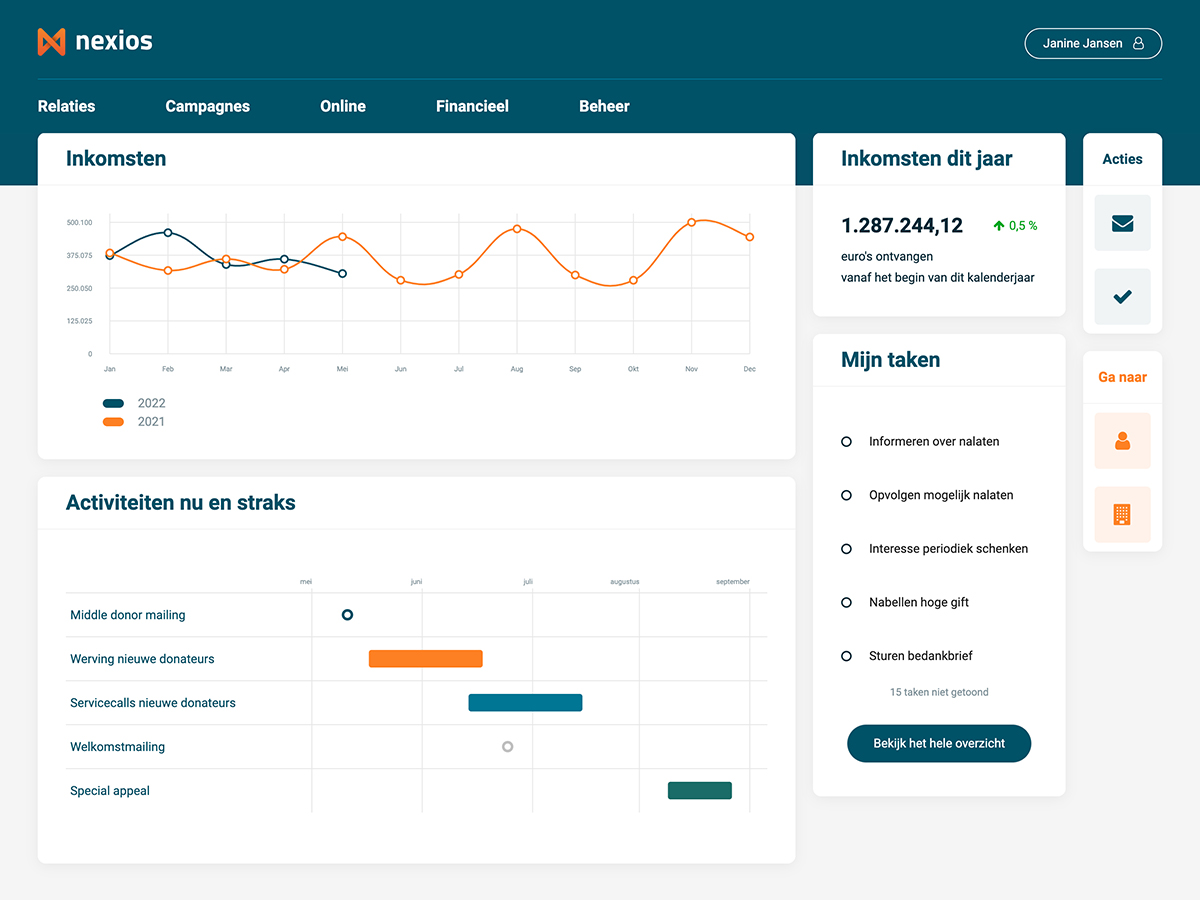Open the building icon under Ga naar
The height and width of the screenshot is (900, 1200).
coord(1122,515)
